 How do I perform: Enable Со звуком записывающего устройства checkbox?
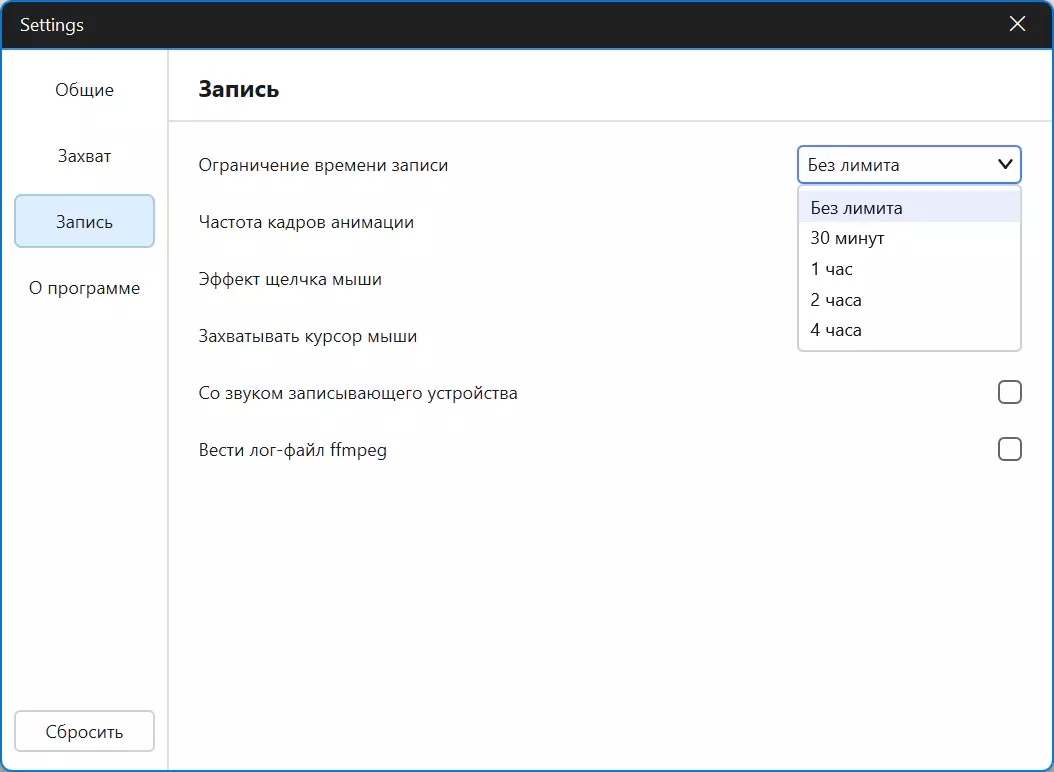(x=1009, y=392)
